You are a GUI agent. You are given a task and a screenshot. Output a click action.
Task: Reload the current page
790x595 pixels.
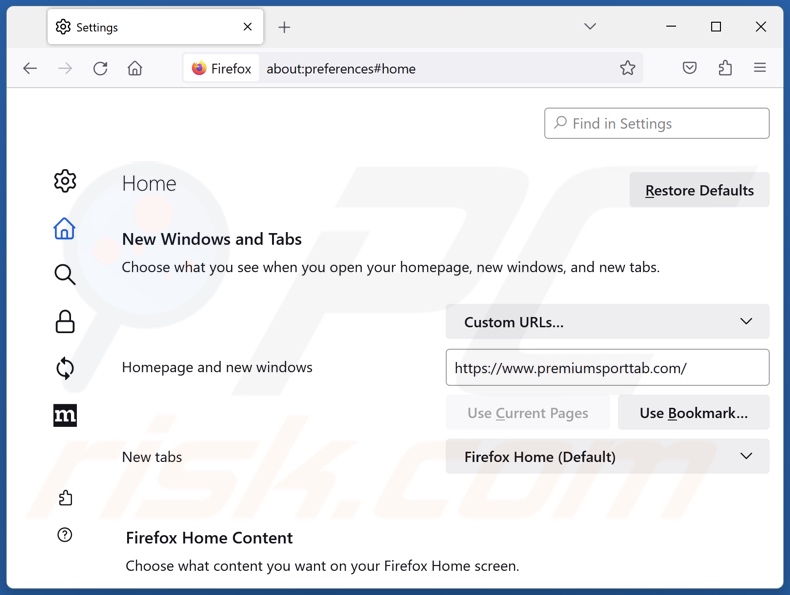click(x=100, y=68)
